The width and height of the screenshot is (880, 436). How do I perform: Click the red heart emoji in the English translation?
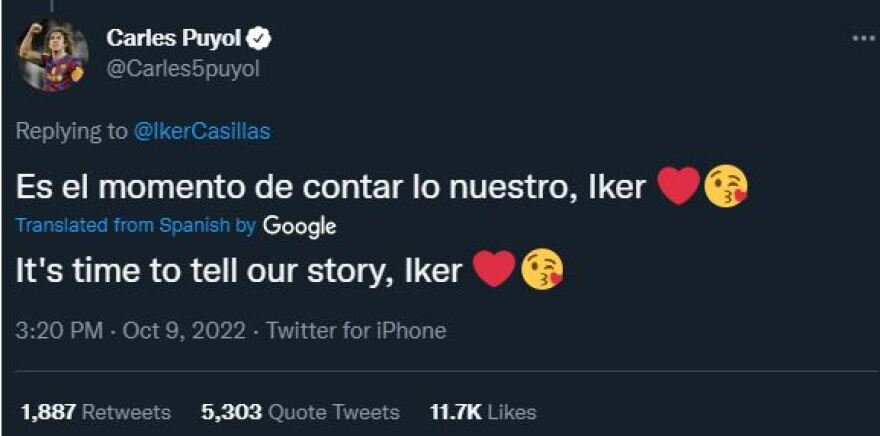click(x=494, y=269)
